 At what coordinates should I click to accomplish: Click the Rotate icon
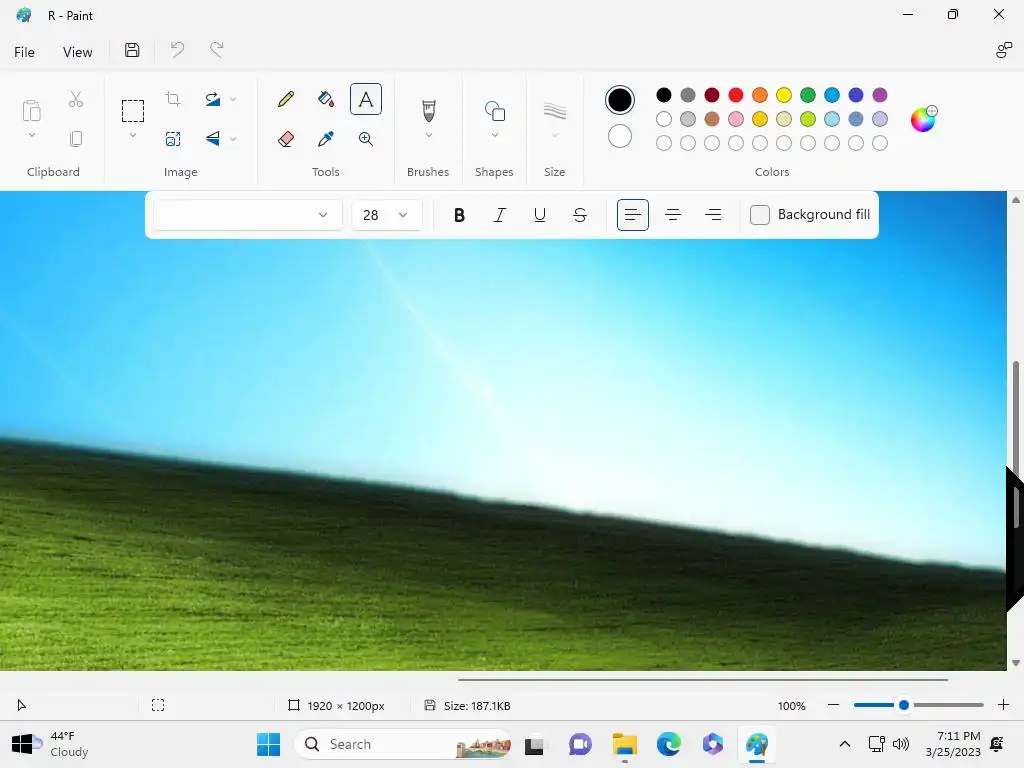coord(212,99)
